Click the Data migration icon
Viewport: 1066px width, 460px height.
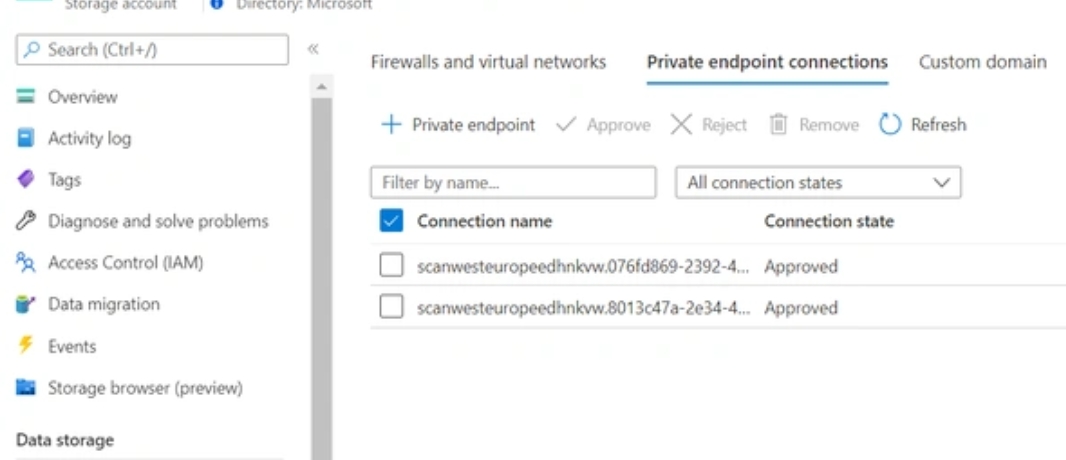[27, 305]
